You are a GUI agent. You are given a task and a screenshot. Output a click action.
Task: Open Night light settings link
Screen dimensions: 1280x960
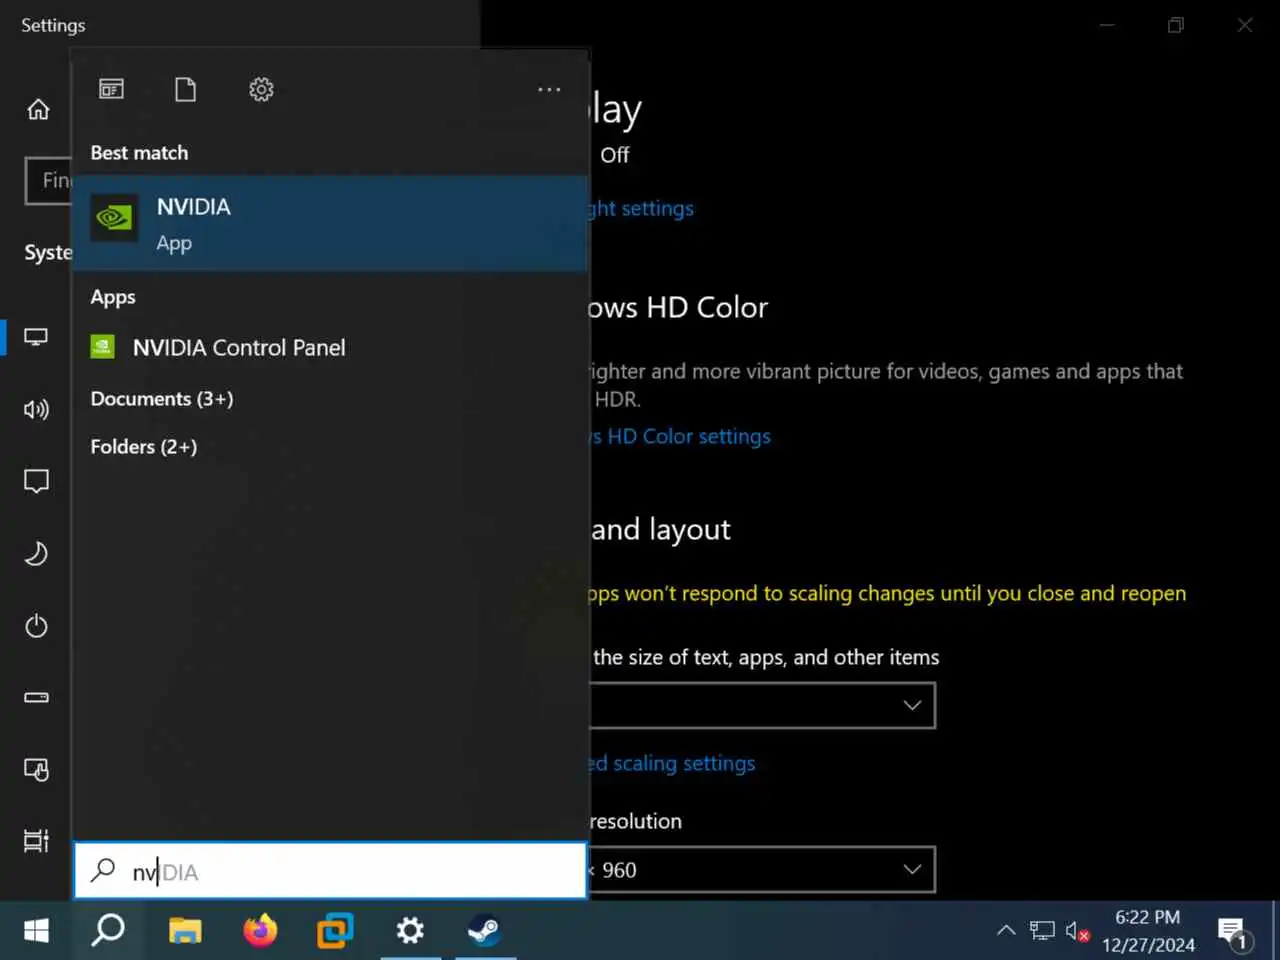pos(641,208)
